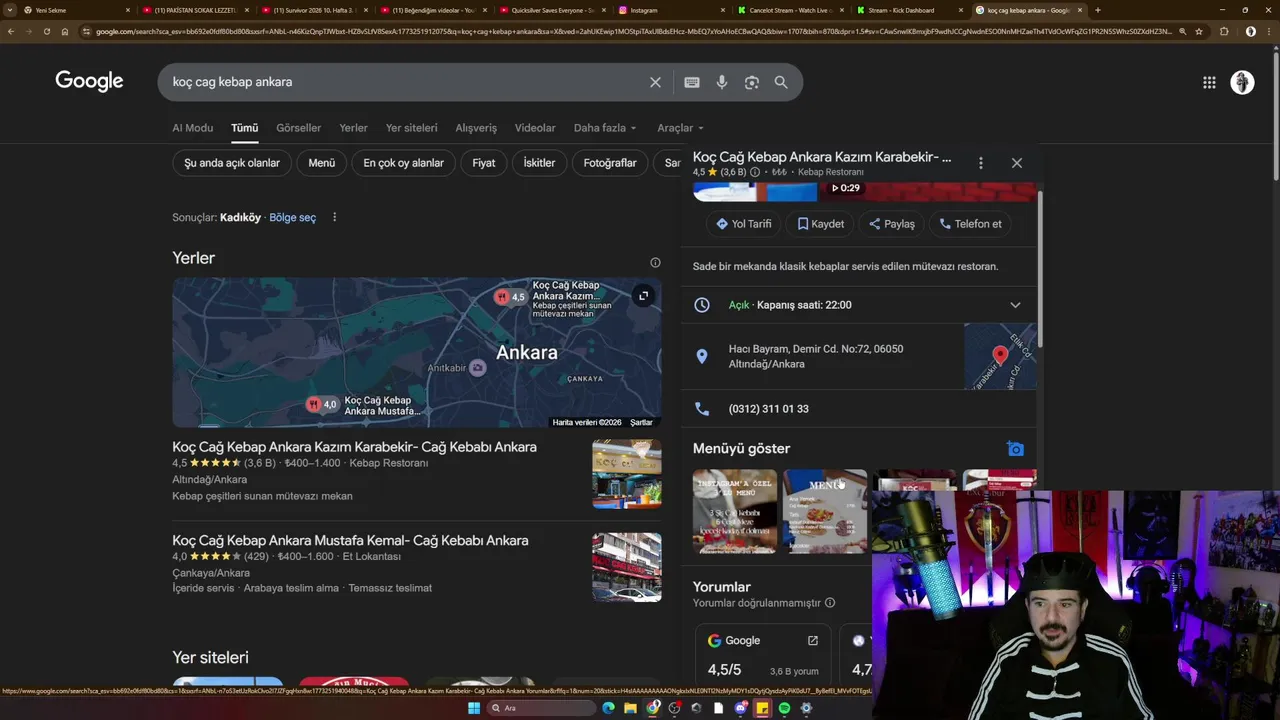Image resolution: width=1280 pixels, height=720 pixels.
Task: Open the mini map next to the address
Action: click(x=1000, y=356)
